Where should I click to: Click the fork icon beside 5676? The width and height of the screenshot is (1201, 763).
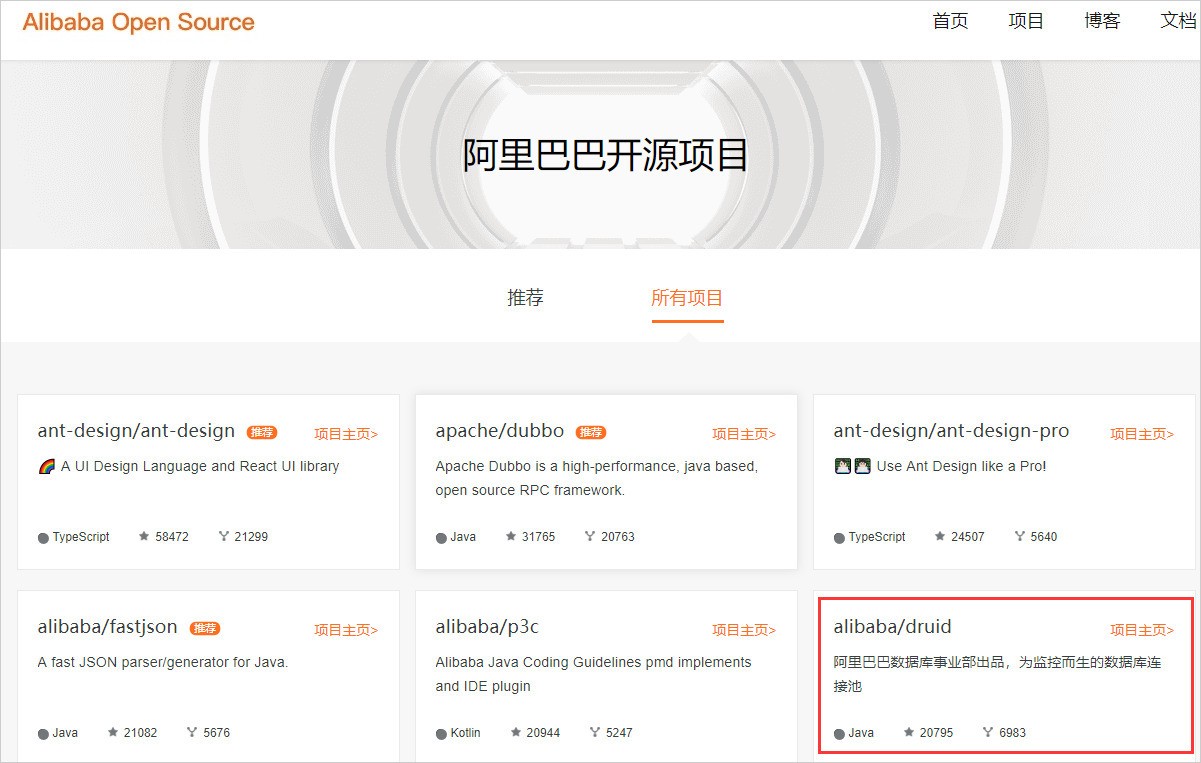click(x=192, y=732)
